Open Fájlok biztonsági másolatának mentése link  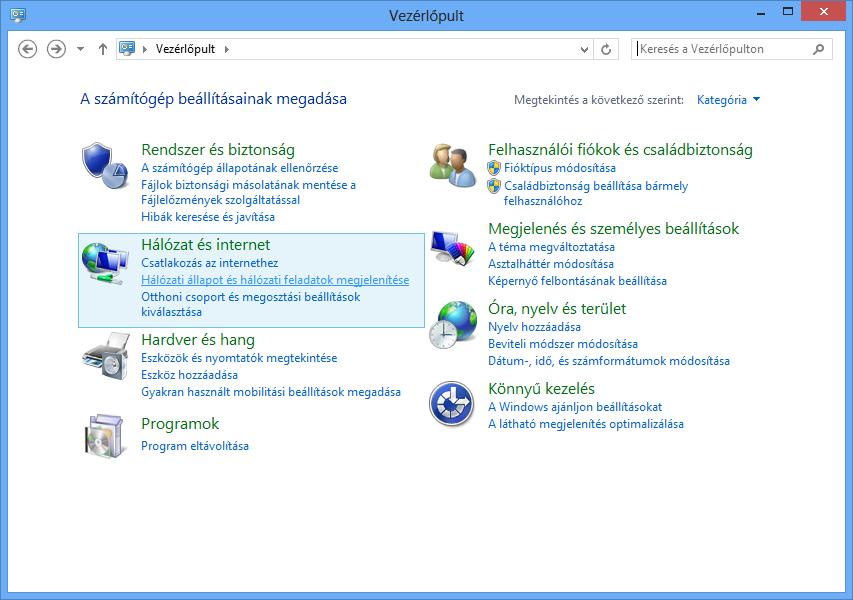248,193
